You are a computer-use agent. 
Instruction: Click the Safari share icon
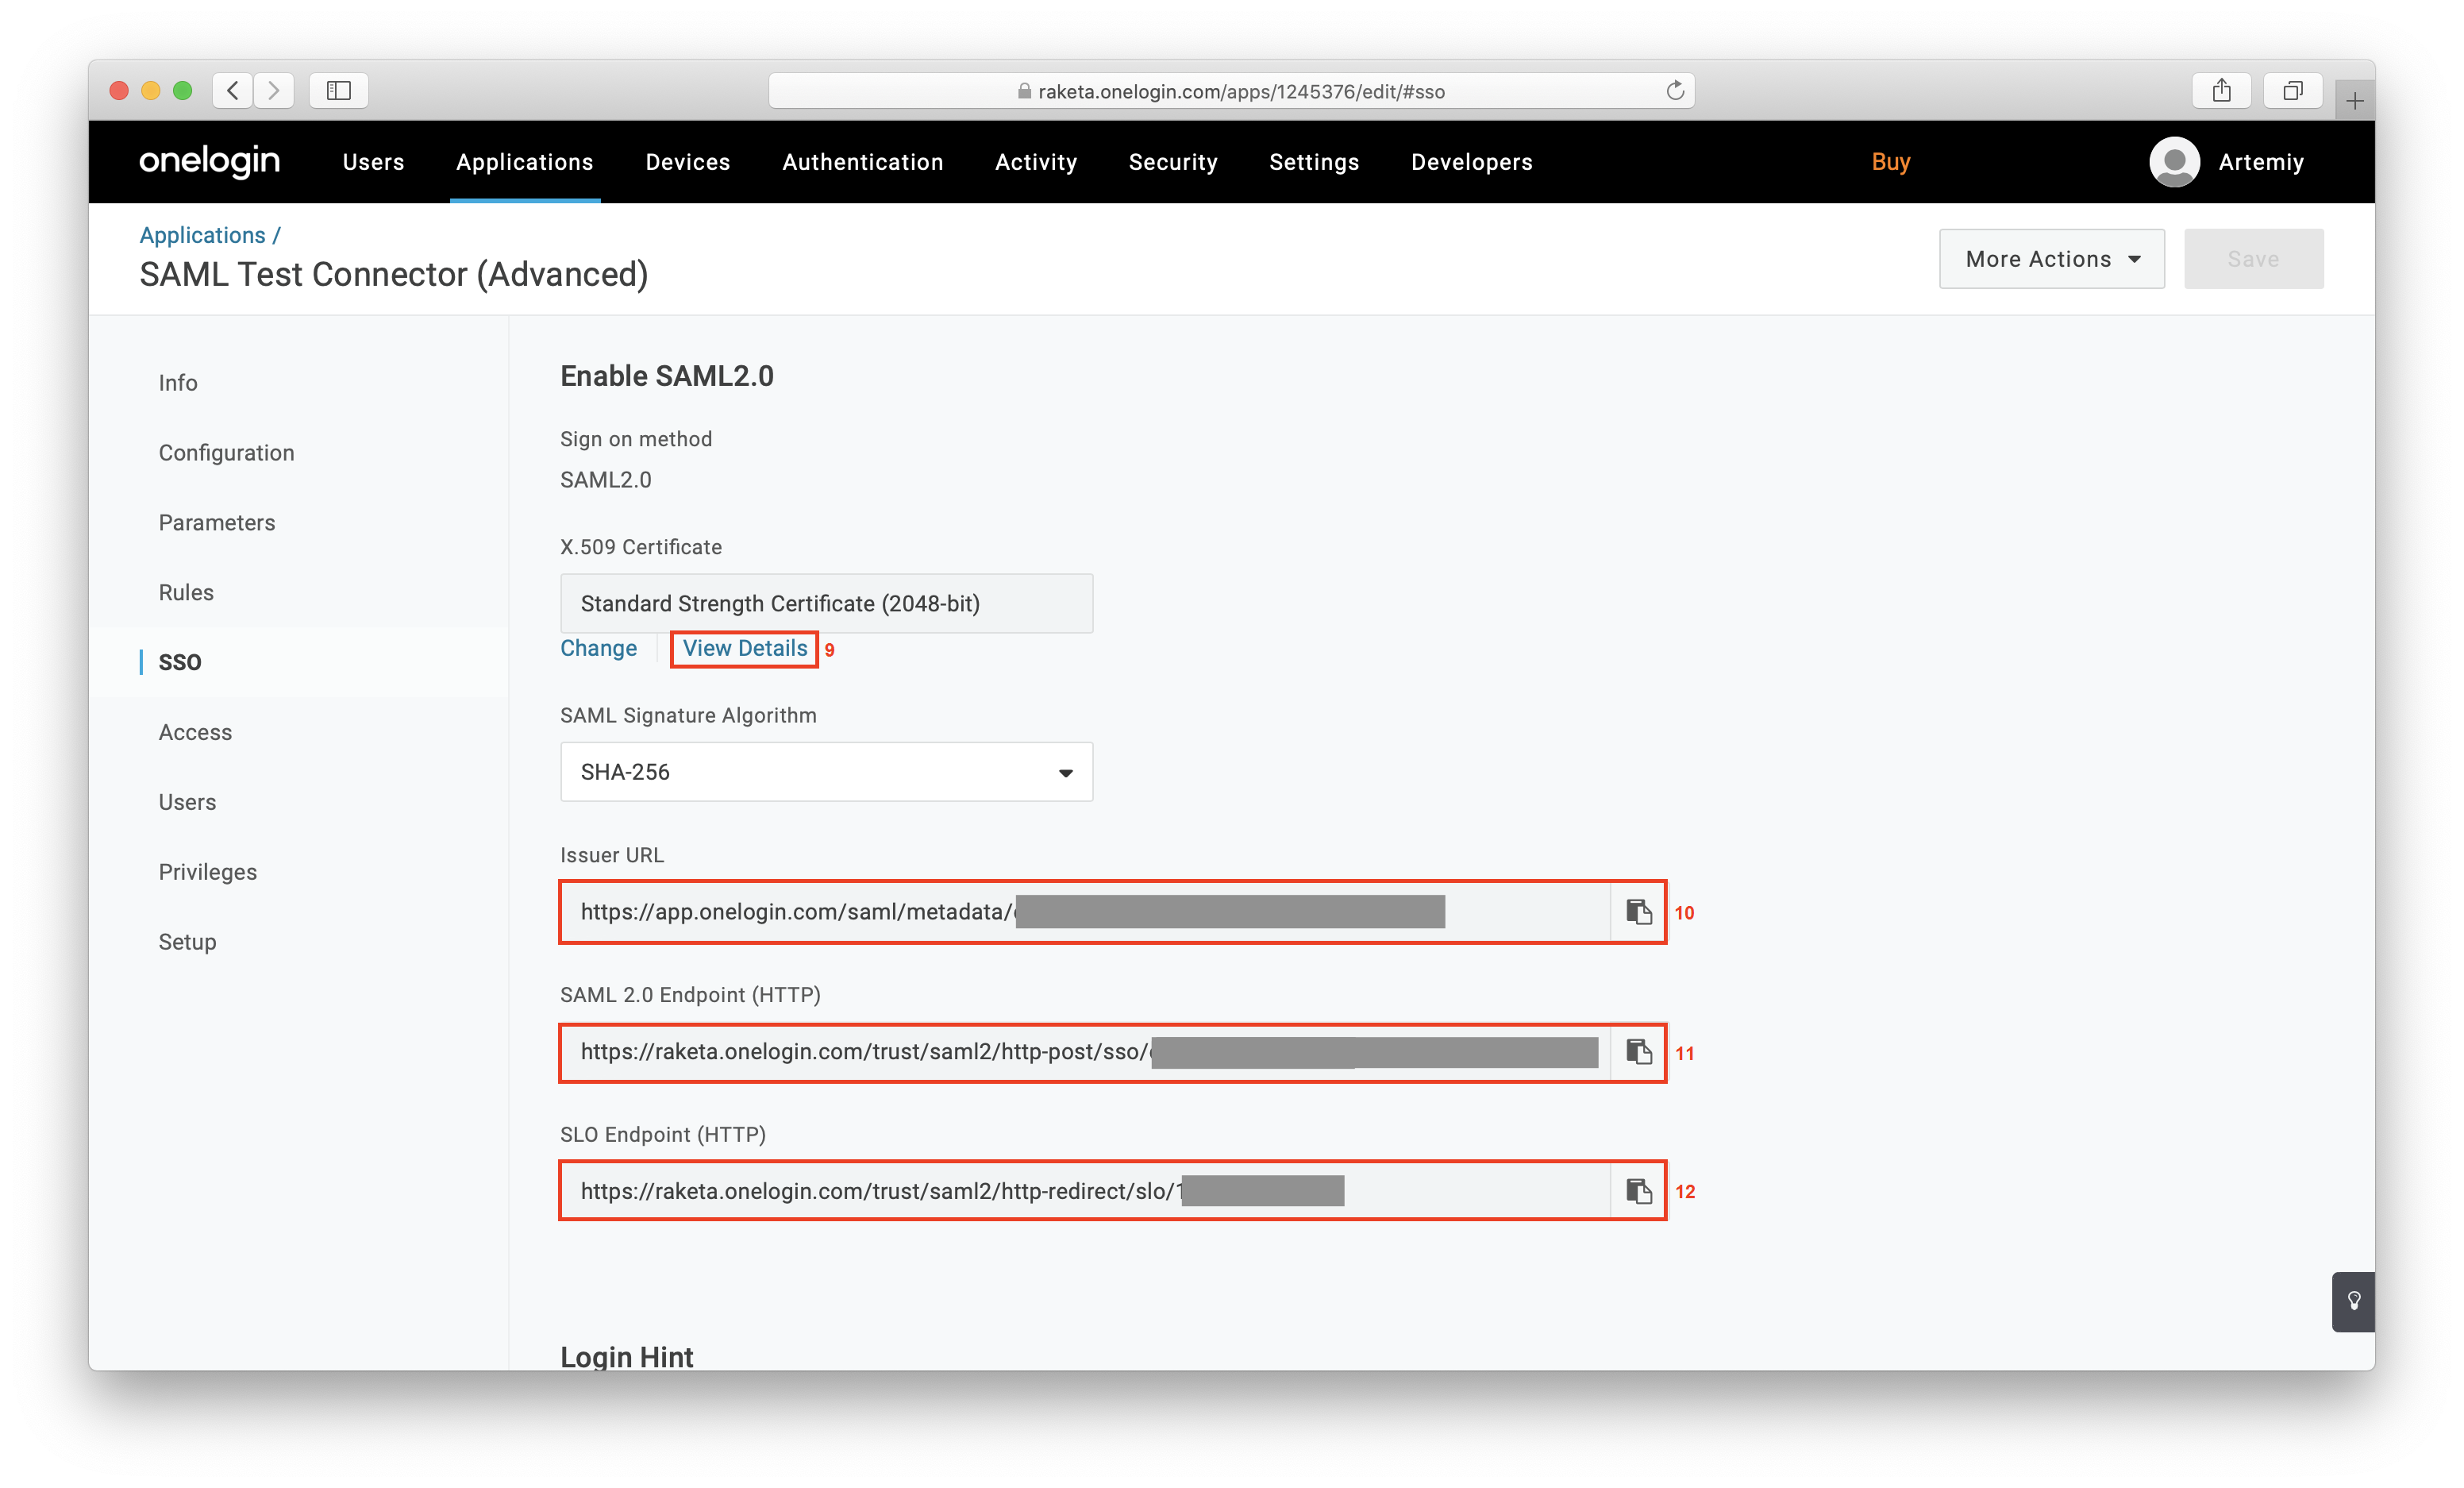[x=2221, y=91]
